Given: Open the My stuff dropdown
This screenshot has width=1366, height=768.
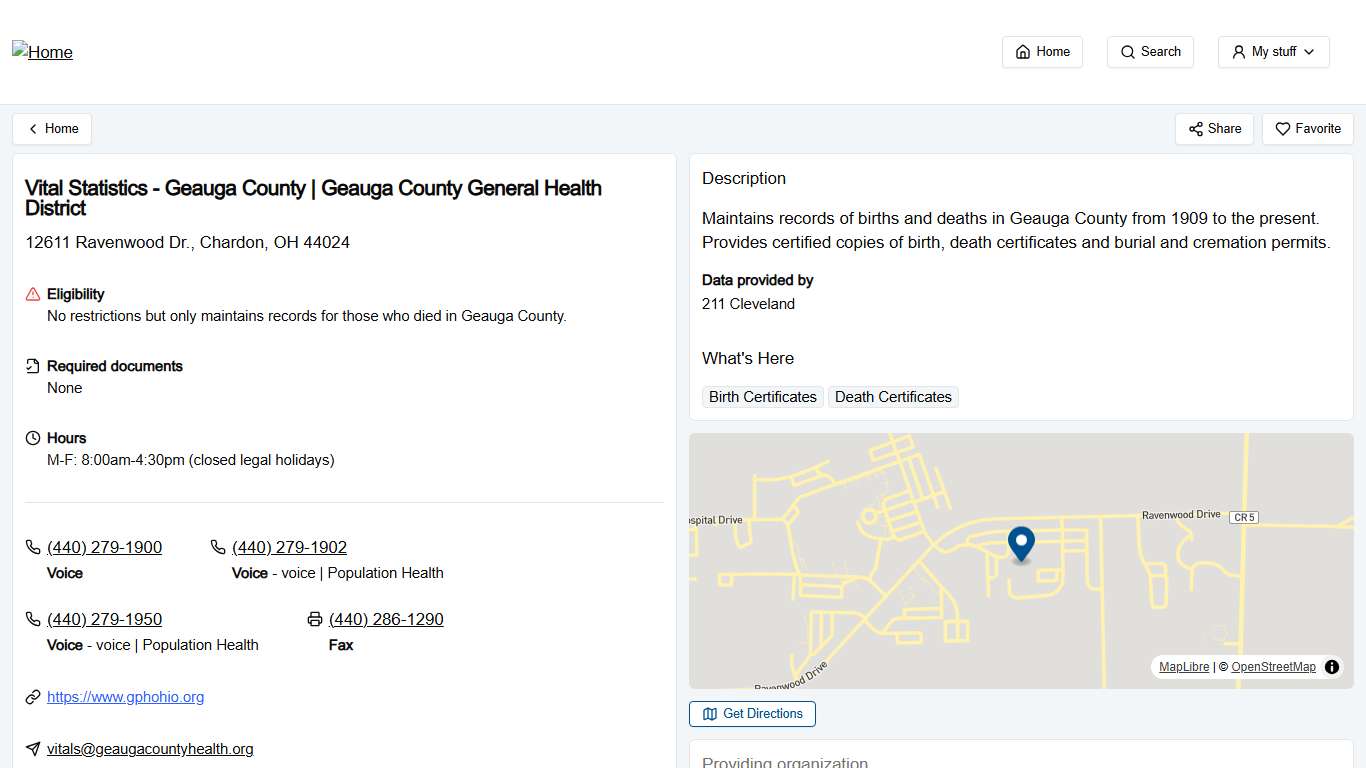Looking at the screenshot, I should point(1273,51).
